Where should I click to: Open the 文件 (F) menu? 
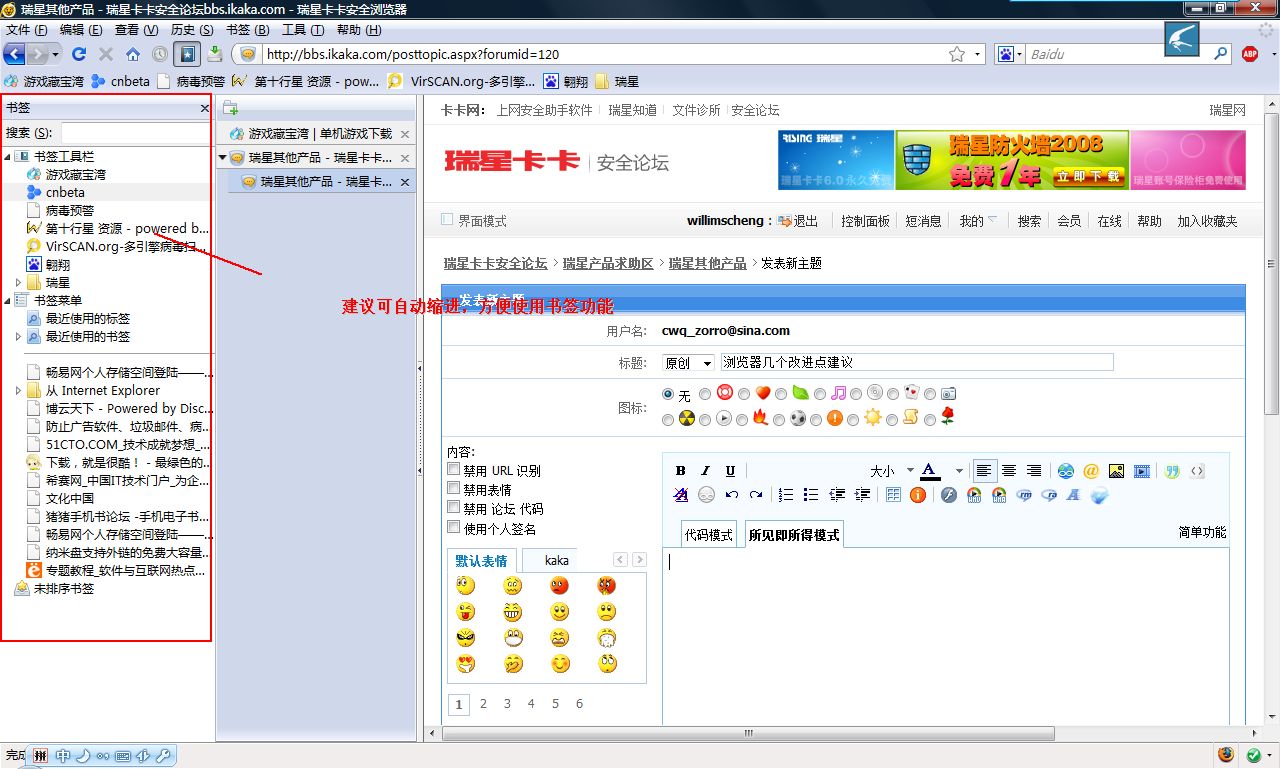click(26, 30)
